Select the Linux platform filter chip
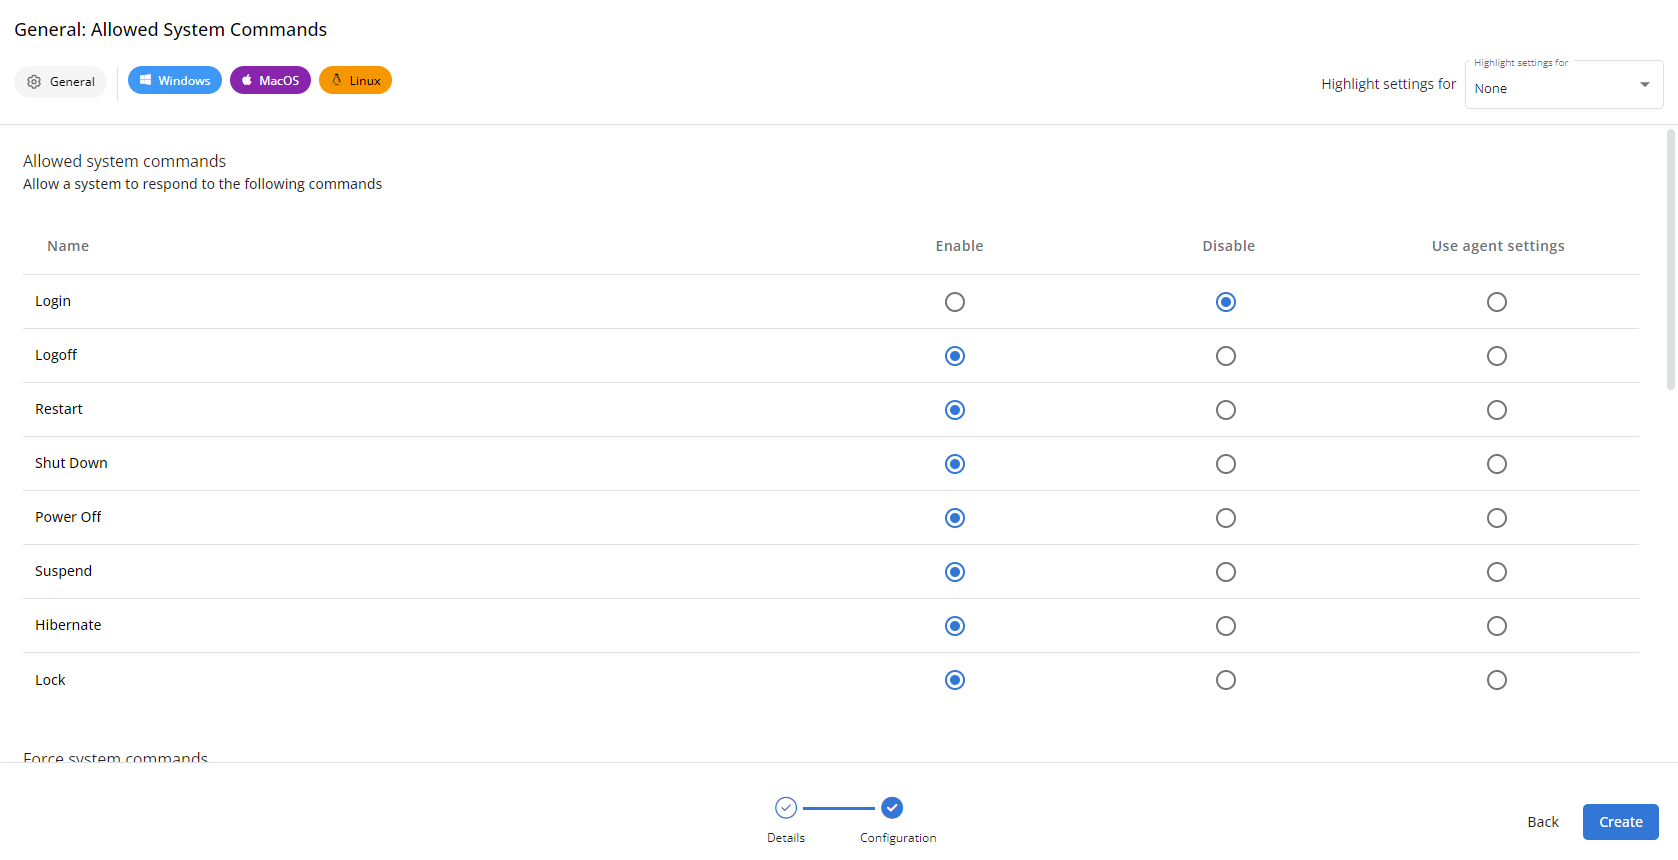 pyautogui.click(x=355, y=81)
